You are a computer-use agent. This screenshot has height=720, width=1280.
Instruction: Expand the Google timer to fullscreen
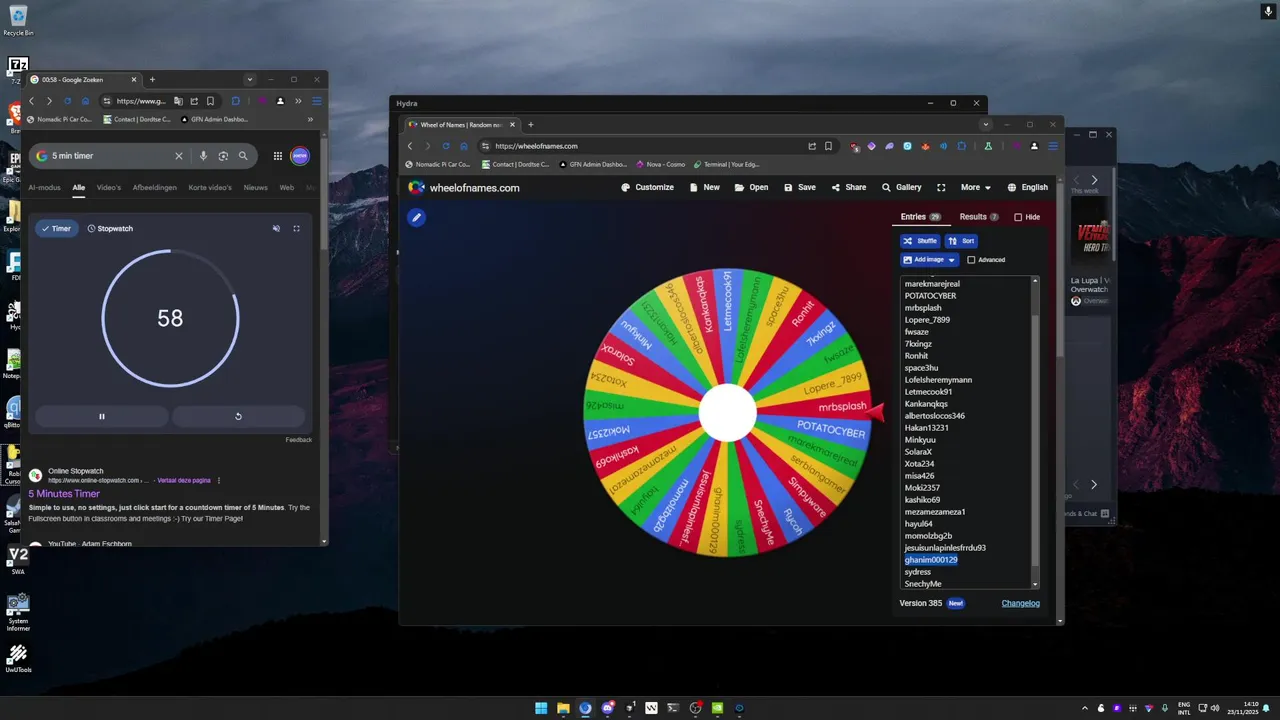(x=297, y=229)
